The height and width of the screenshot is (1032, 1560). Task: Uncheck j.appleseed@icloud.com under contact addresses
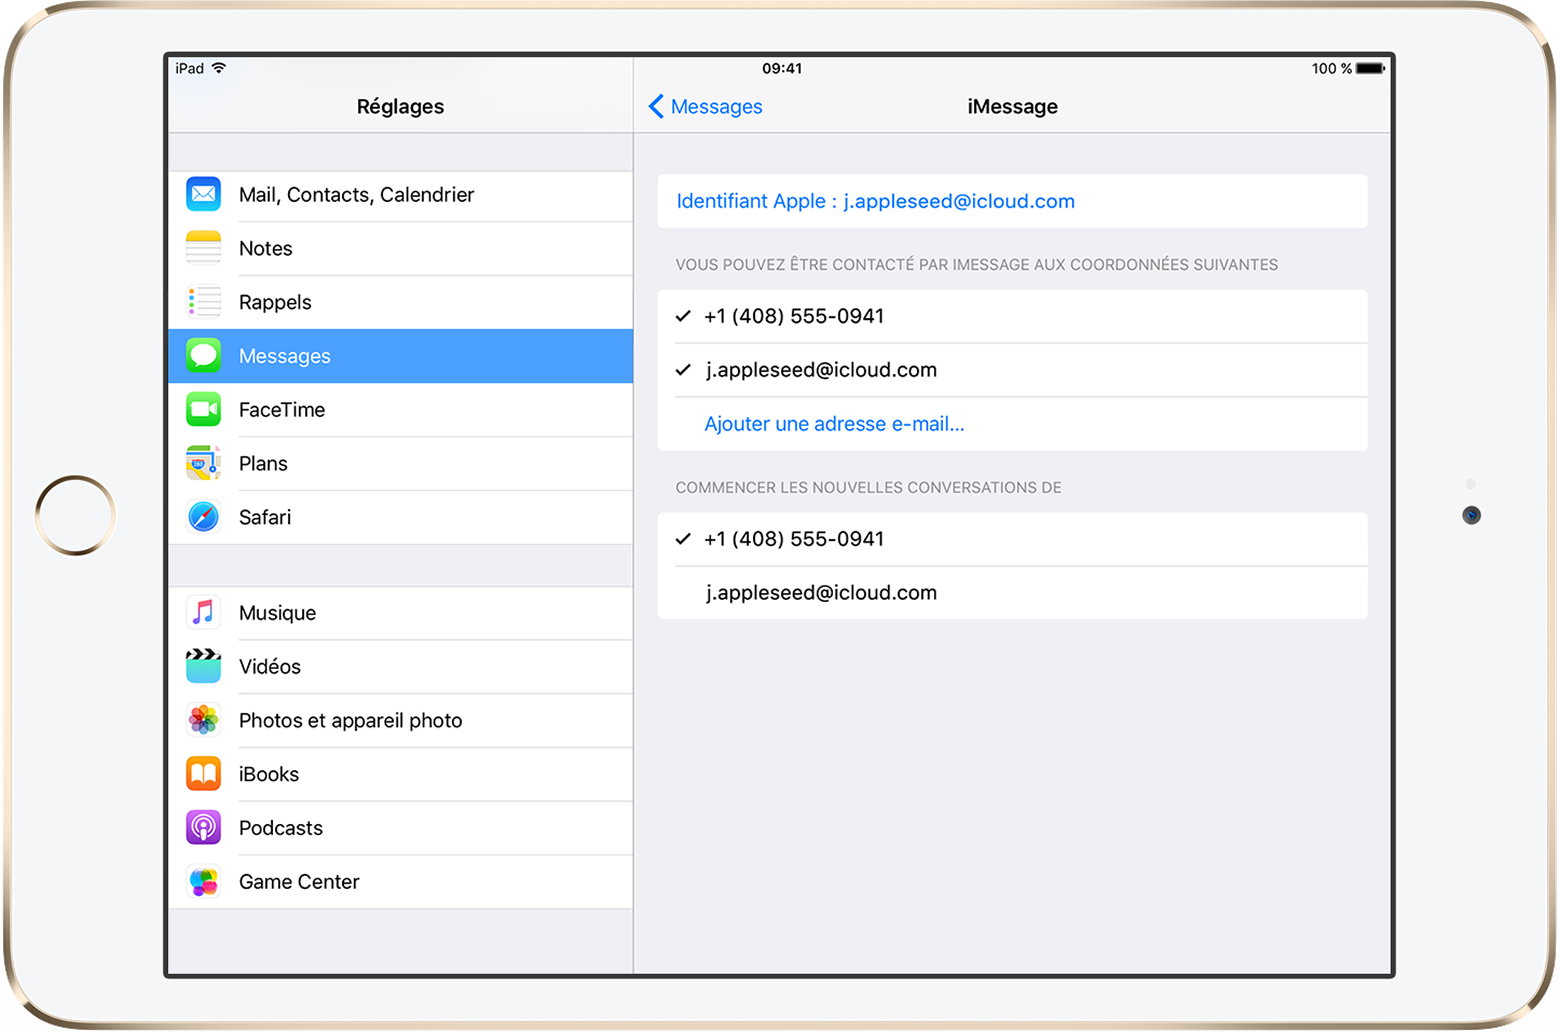(1012, 370)
